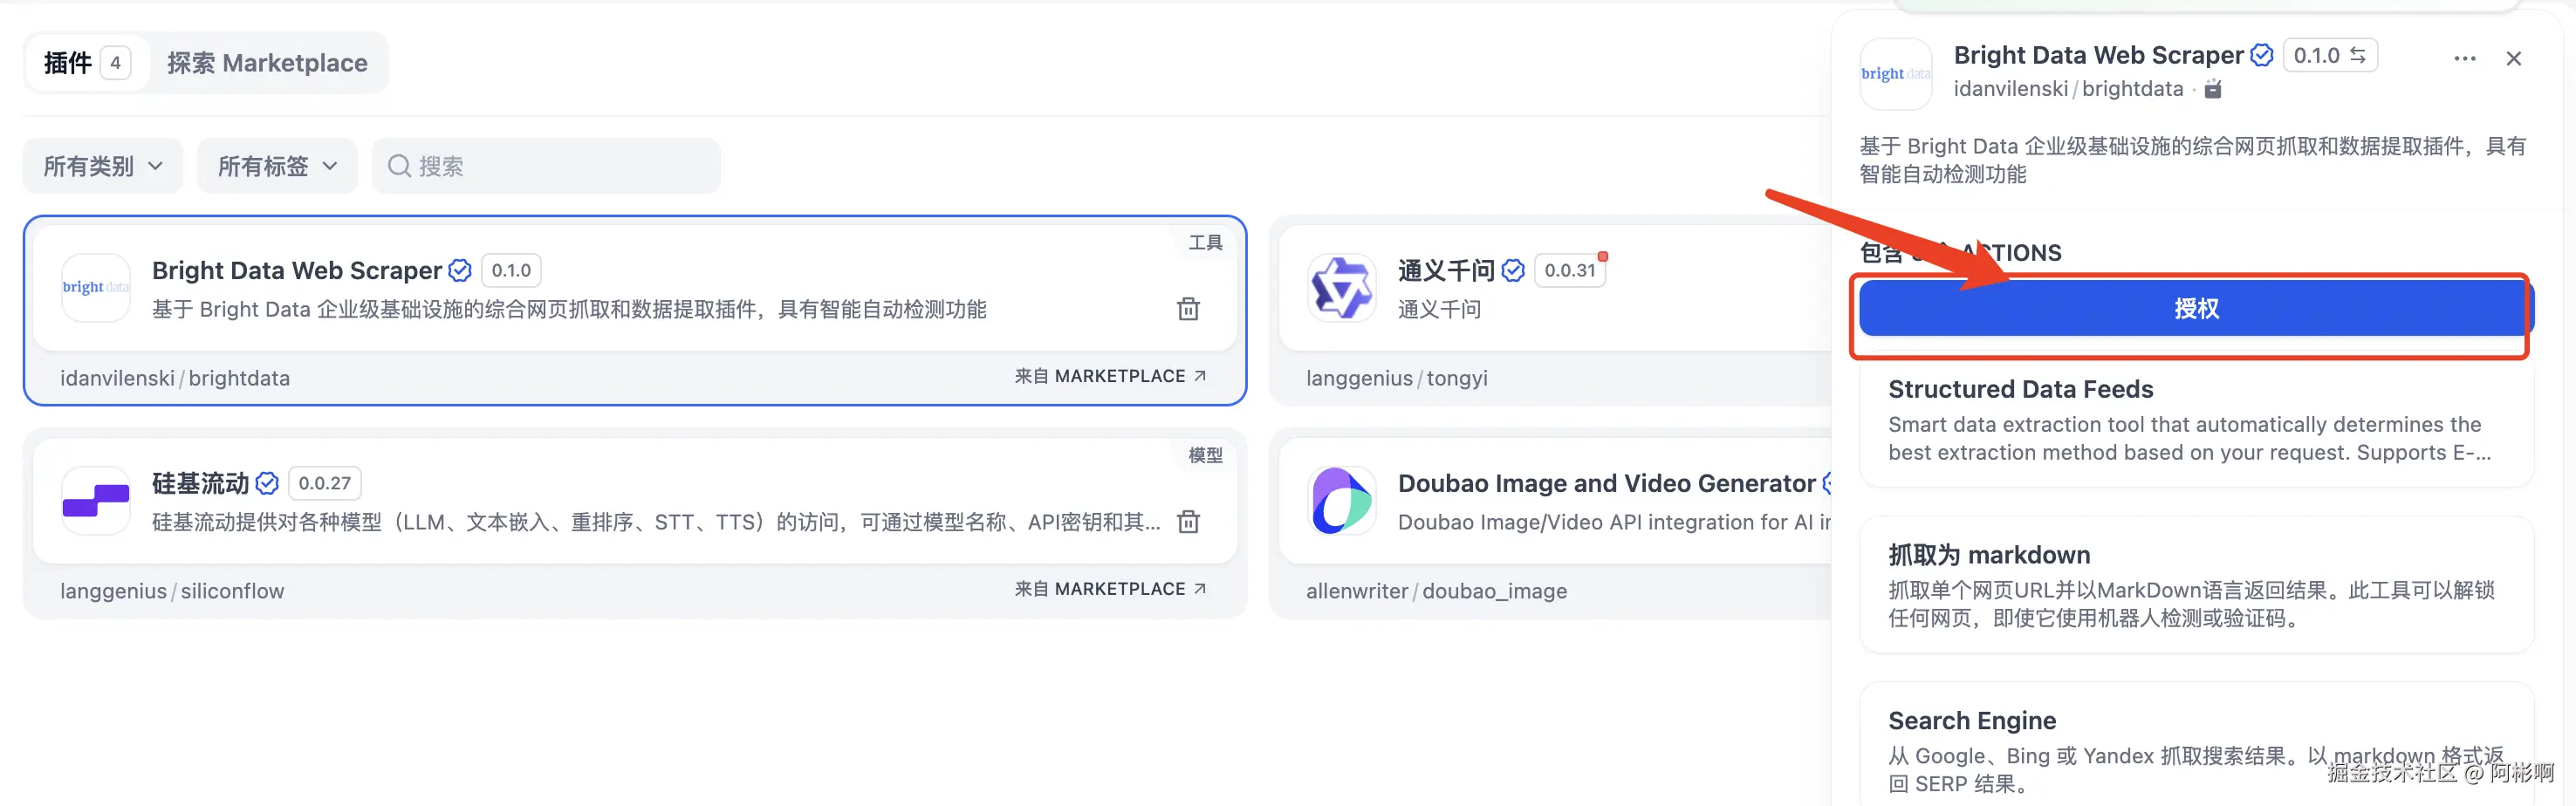The width and height of the screenshot is (2576, 806).
Task: Delete Bright Data Web Scraper plugin via trash icon
Action: coord(1188,309)
